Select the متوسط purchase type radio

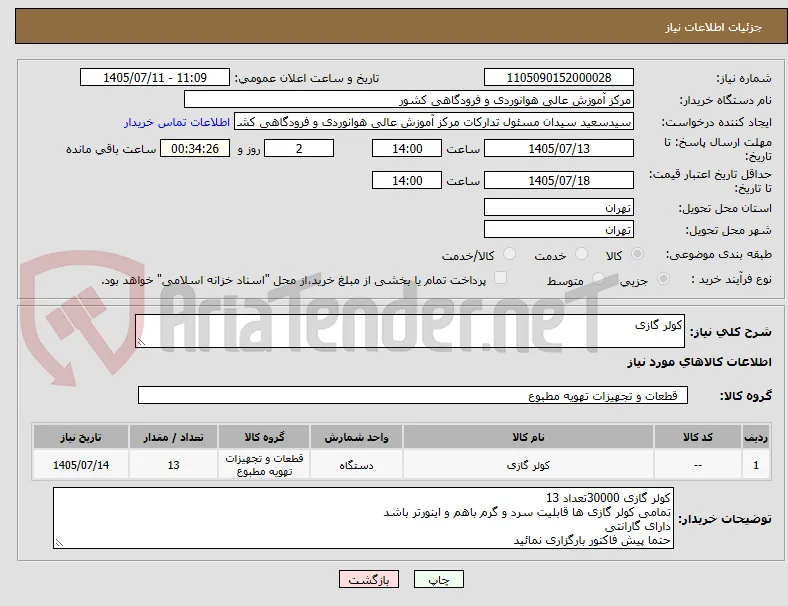598,279
